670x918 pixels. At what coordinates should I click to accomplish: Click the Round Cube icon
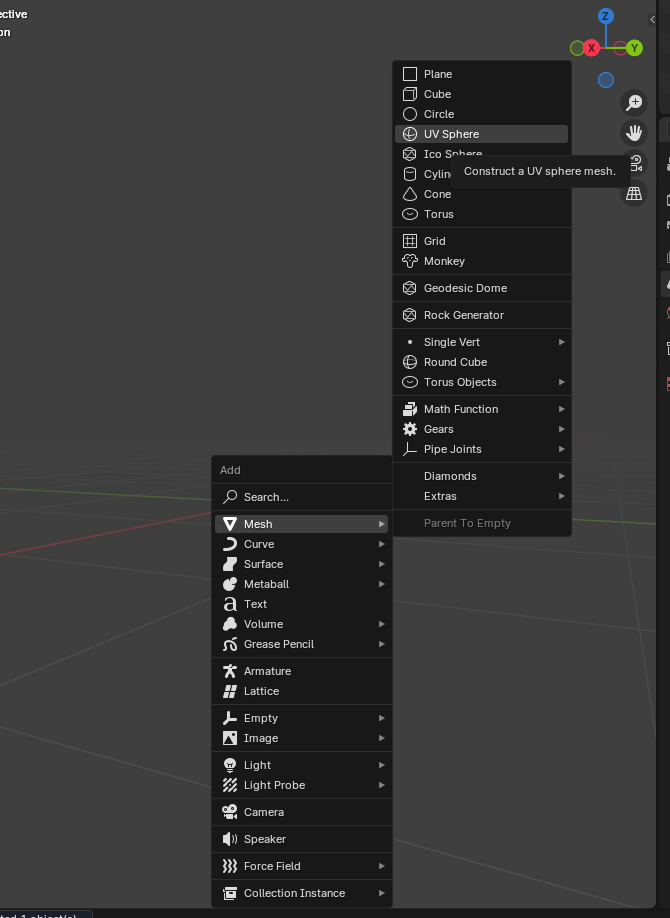[x=410, y=361]
